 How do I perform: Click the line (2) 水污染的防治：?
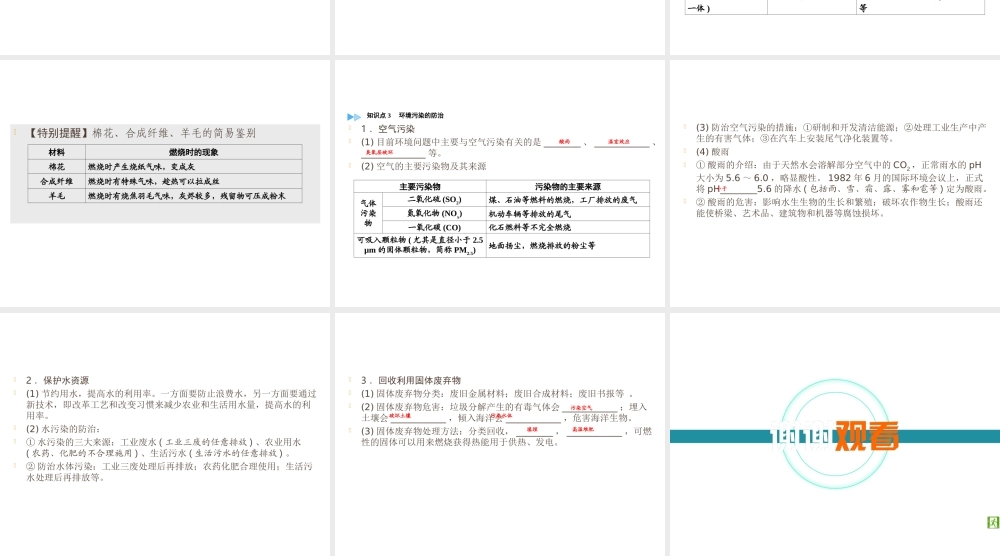click(63, 429)
